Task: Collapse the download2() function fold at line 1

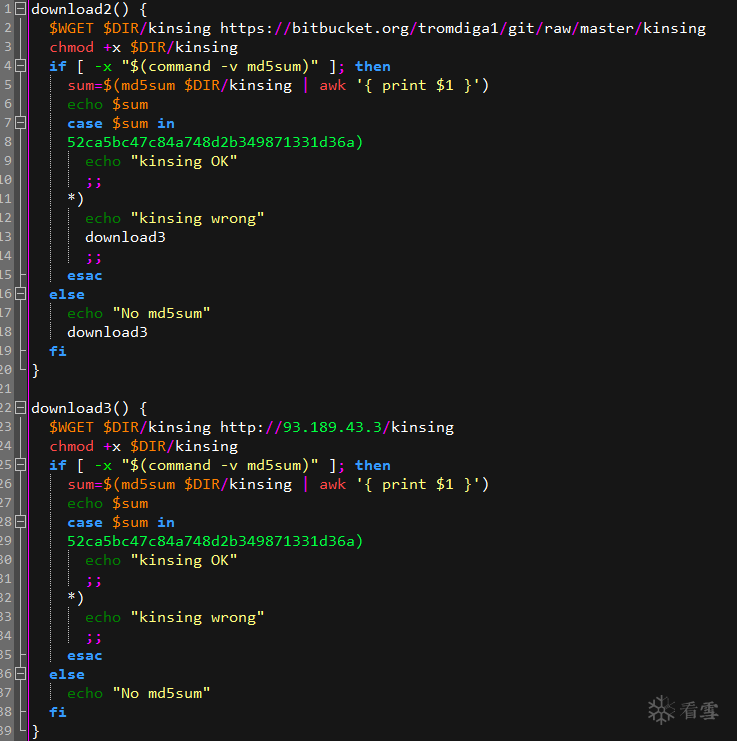Action: [x=20, y=9]
